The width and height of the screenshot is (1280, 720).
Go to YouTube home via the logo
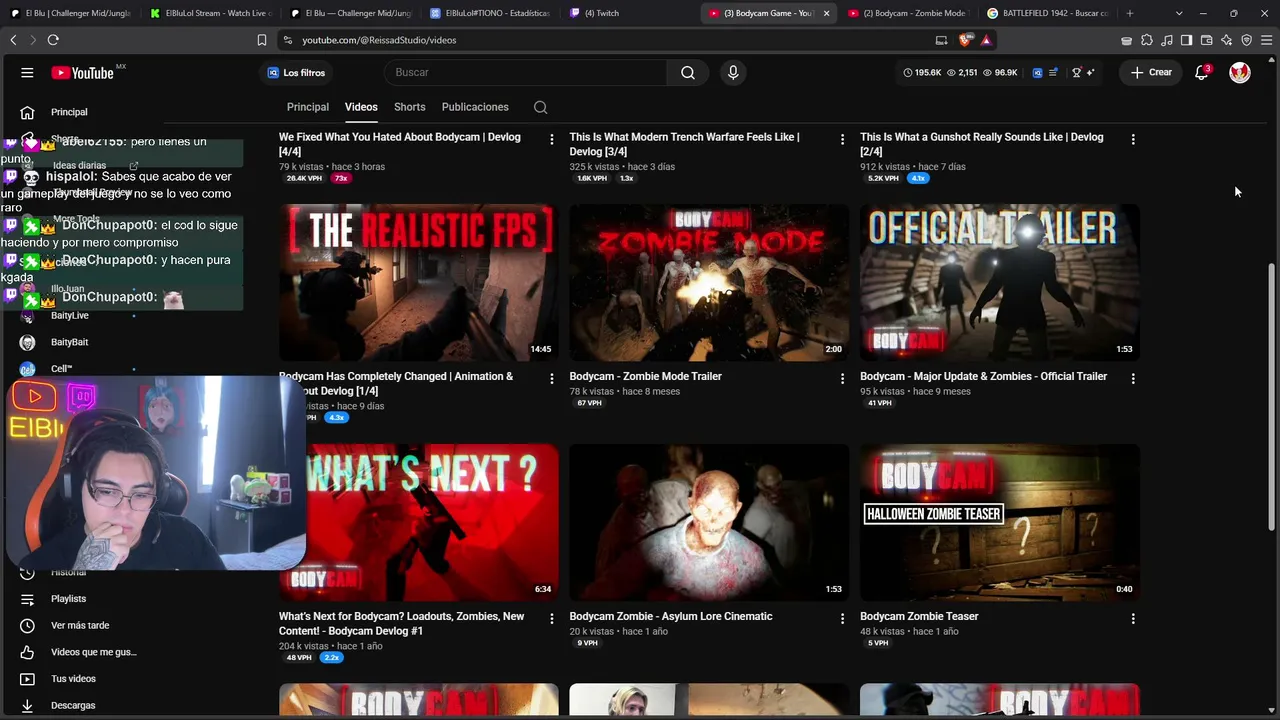pyautogui.click(x=84, y=72)
